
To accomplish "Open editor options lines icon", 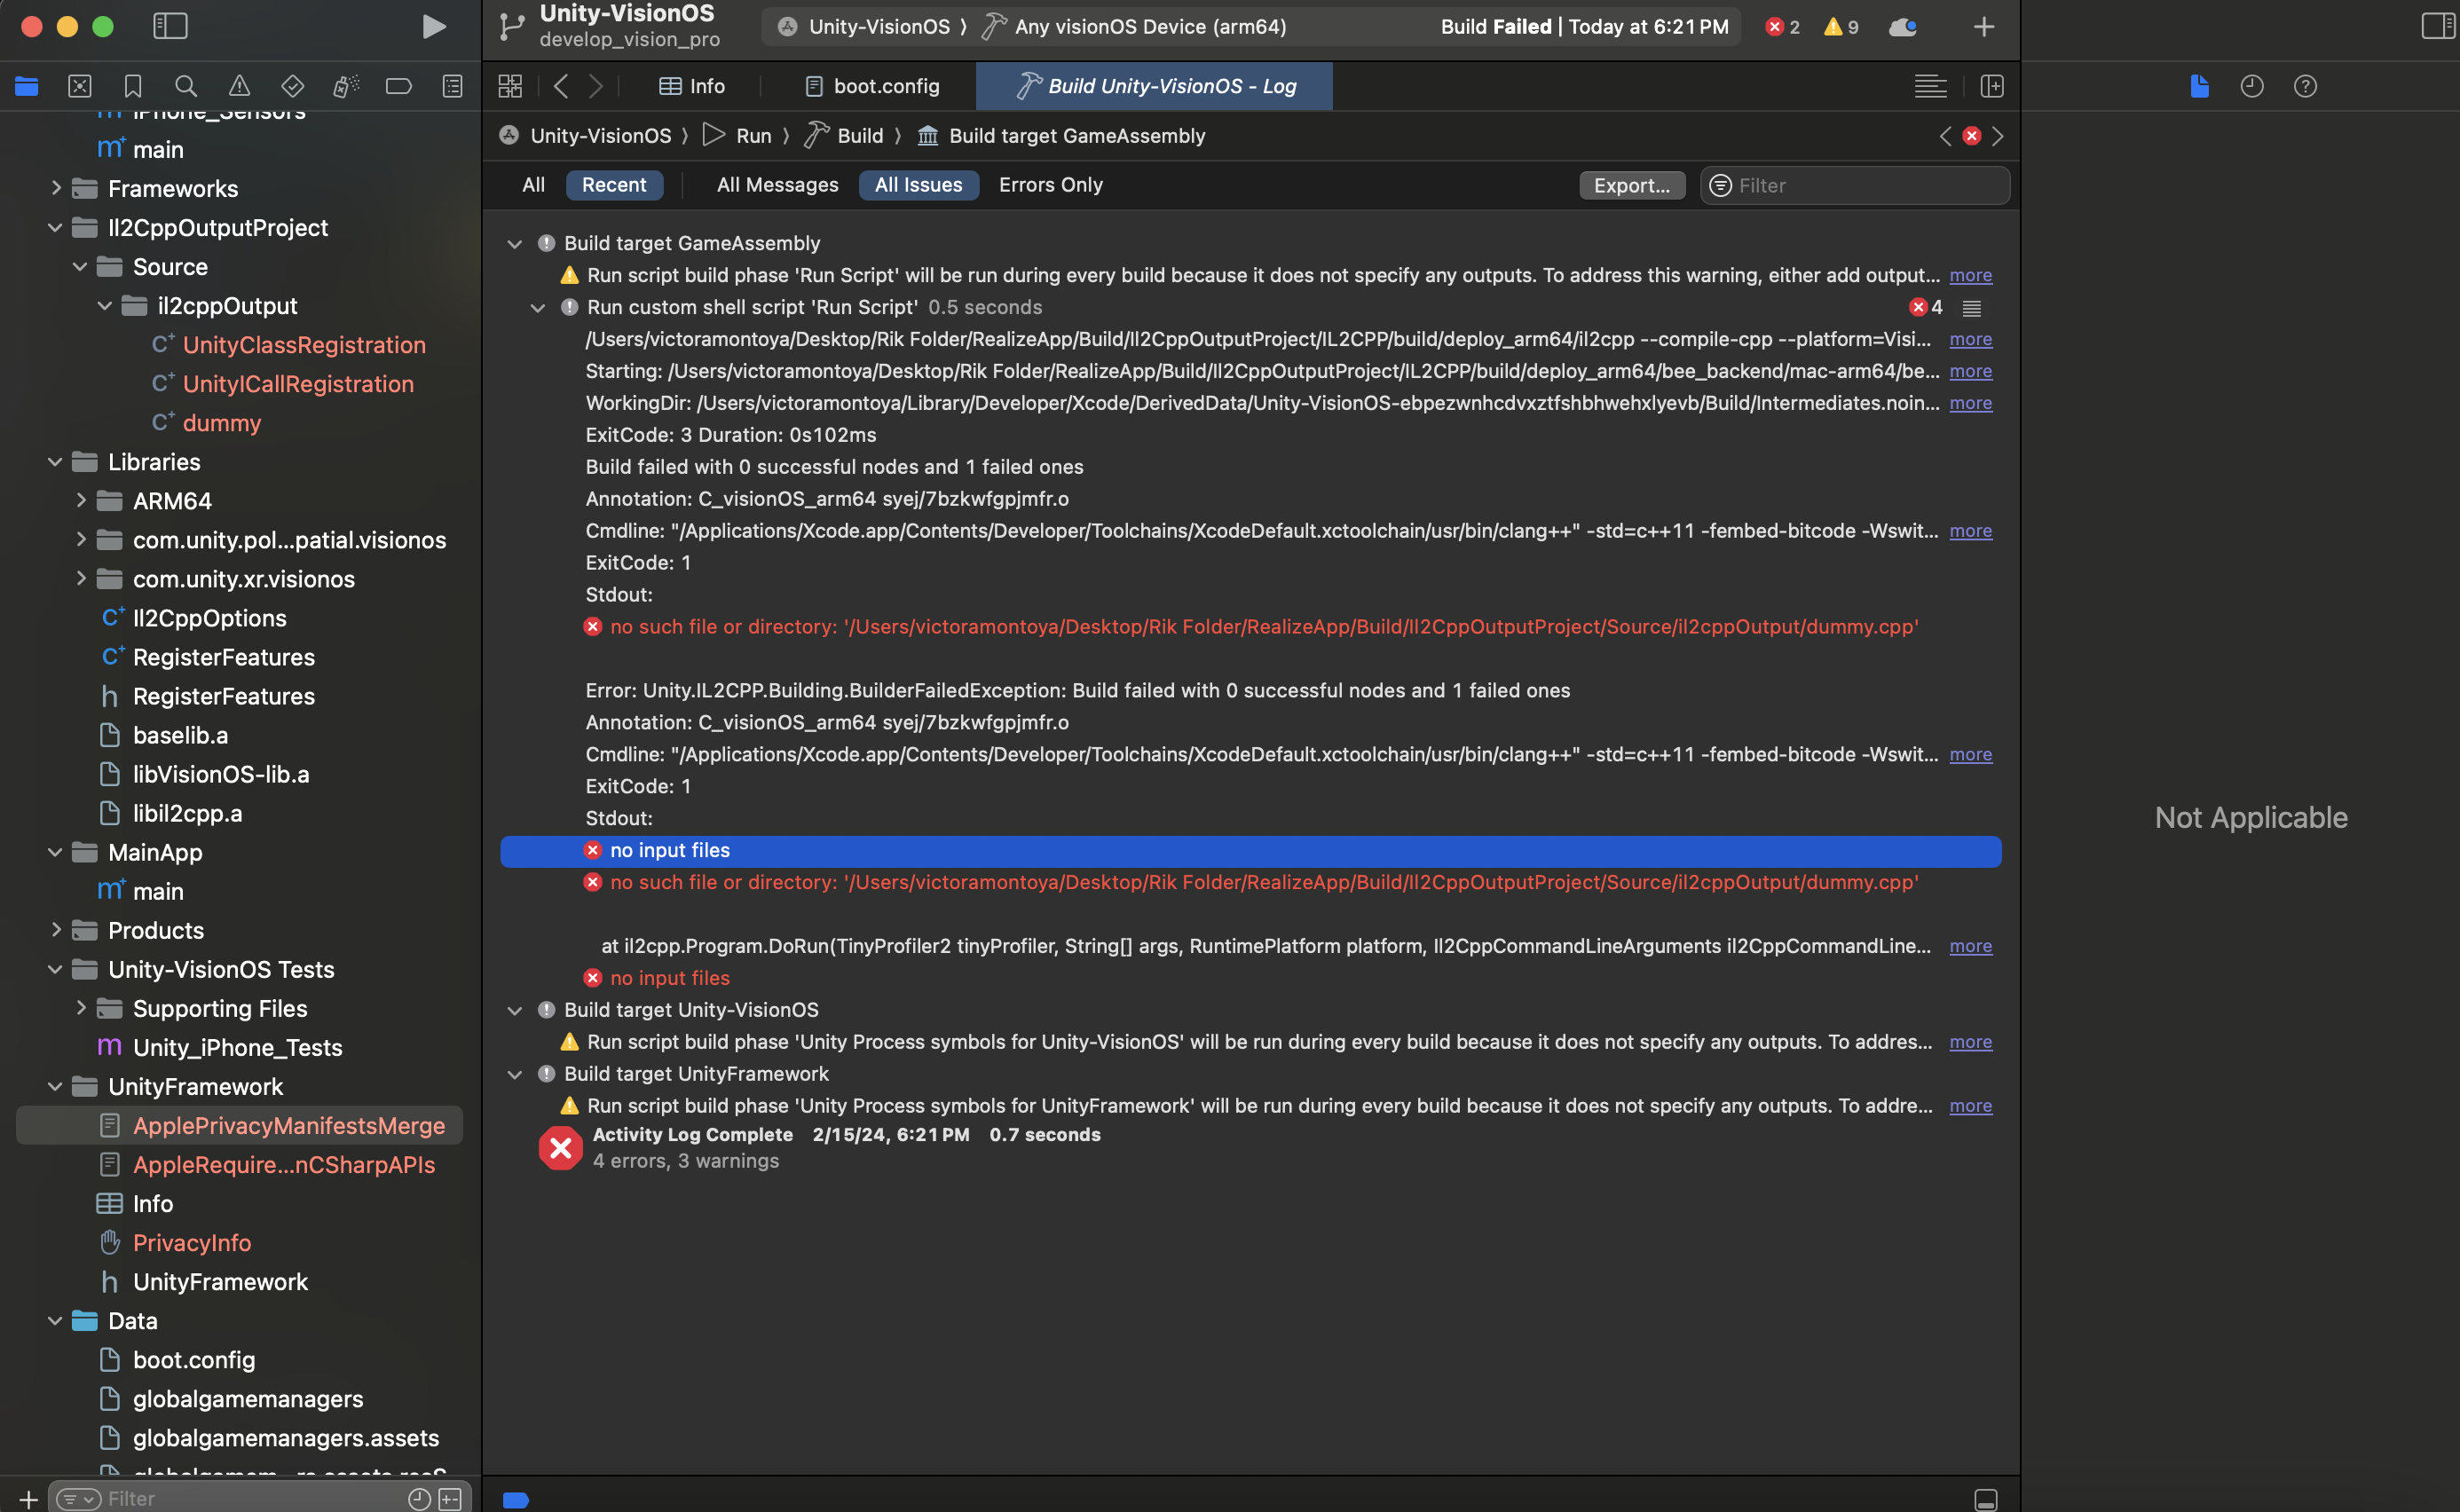I will (x=1930, y=86).
